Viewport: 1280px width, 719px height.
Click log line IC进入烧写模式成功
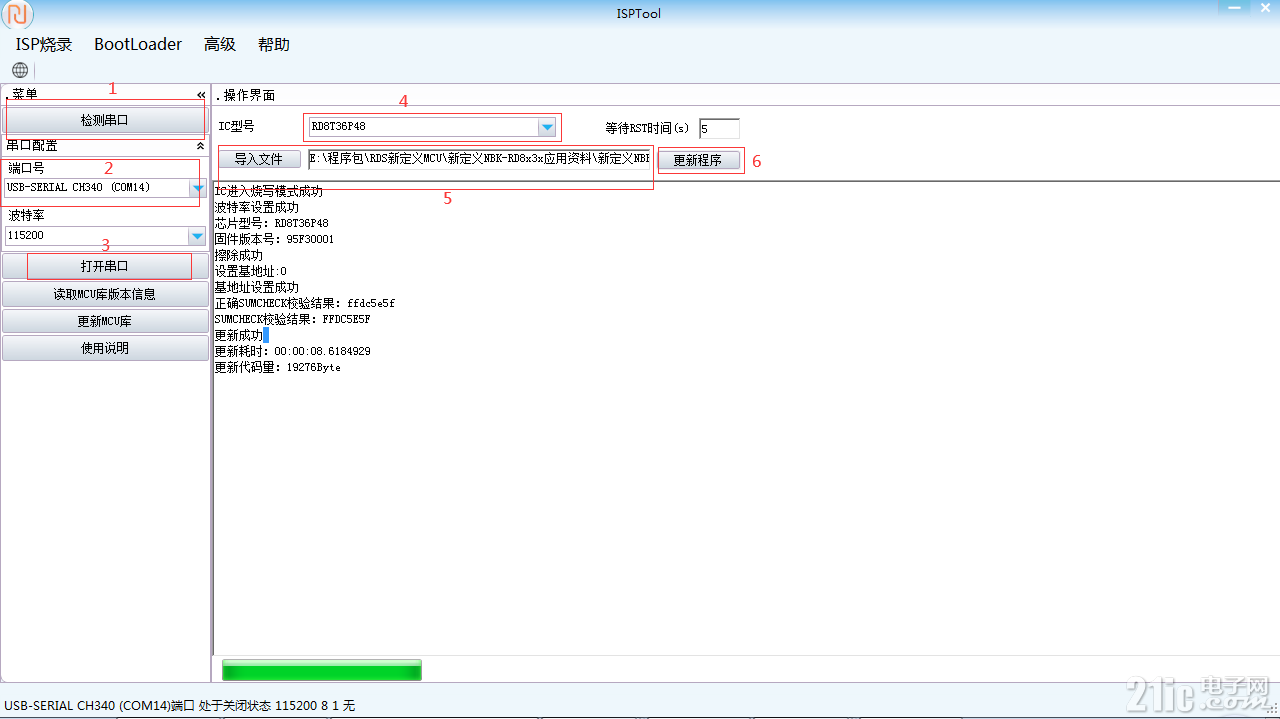point(268,191)
